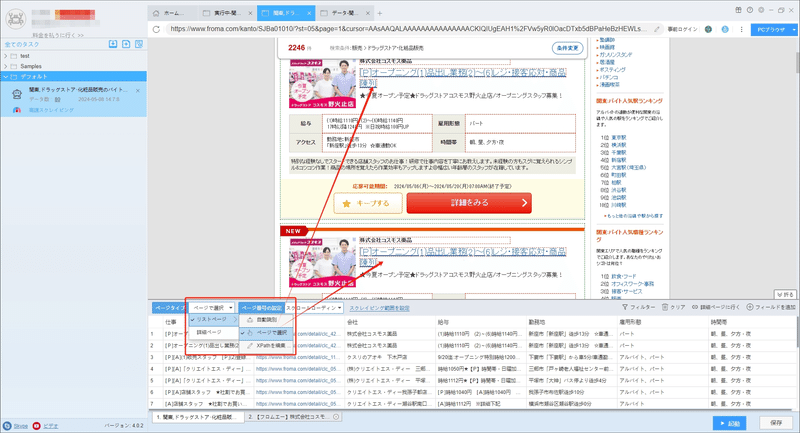Click the 給与 column header
The height and width of the screenshot is (433, 800).
[x=481, y=322]
